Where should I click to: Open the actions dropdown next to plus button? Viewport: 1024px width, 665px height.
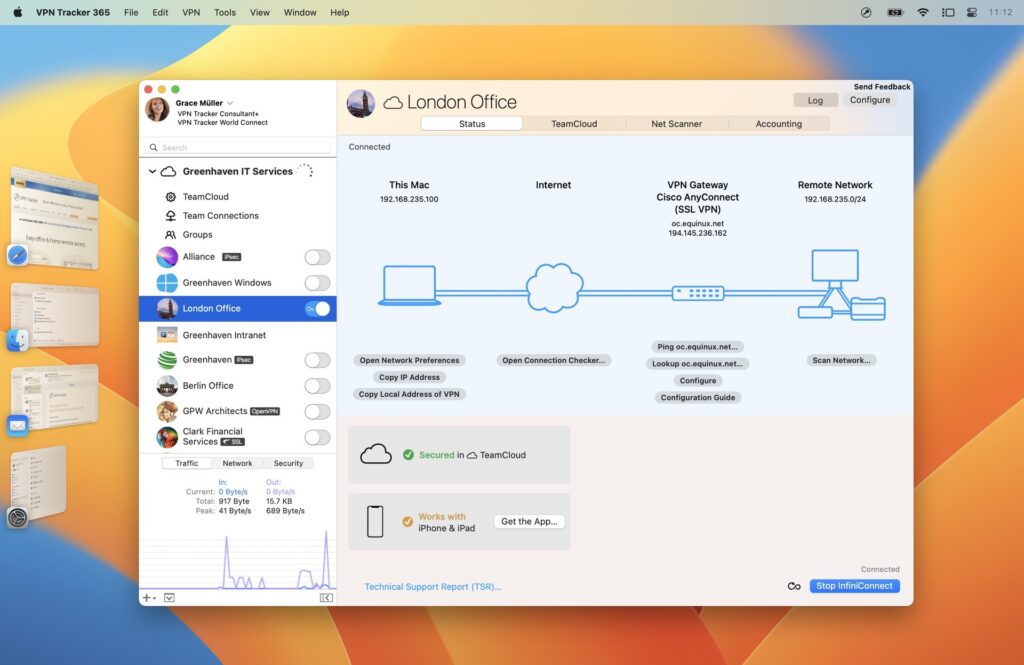click(169, 598)
